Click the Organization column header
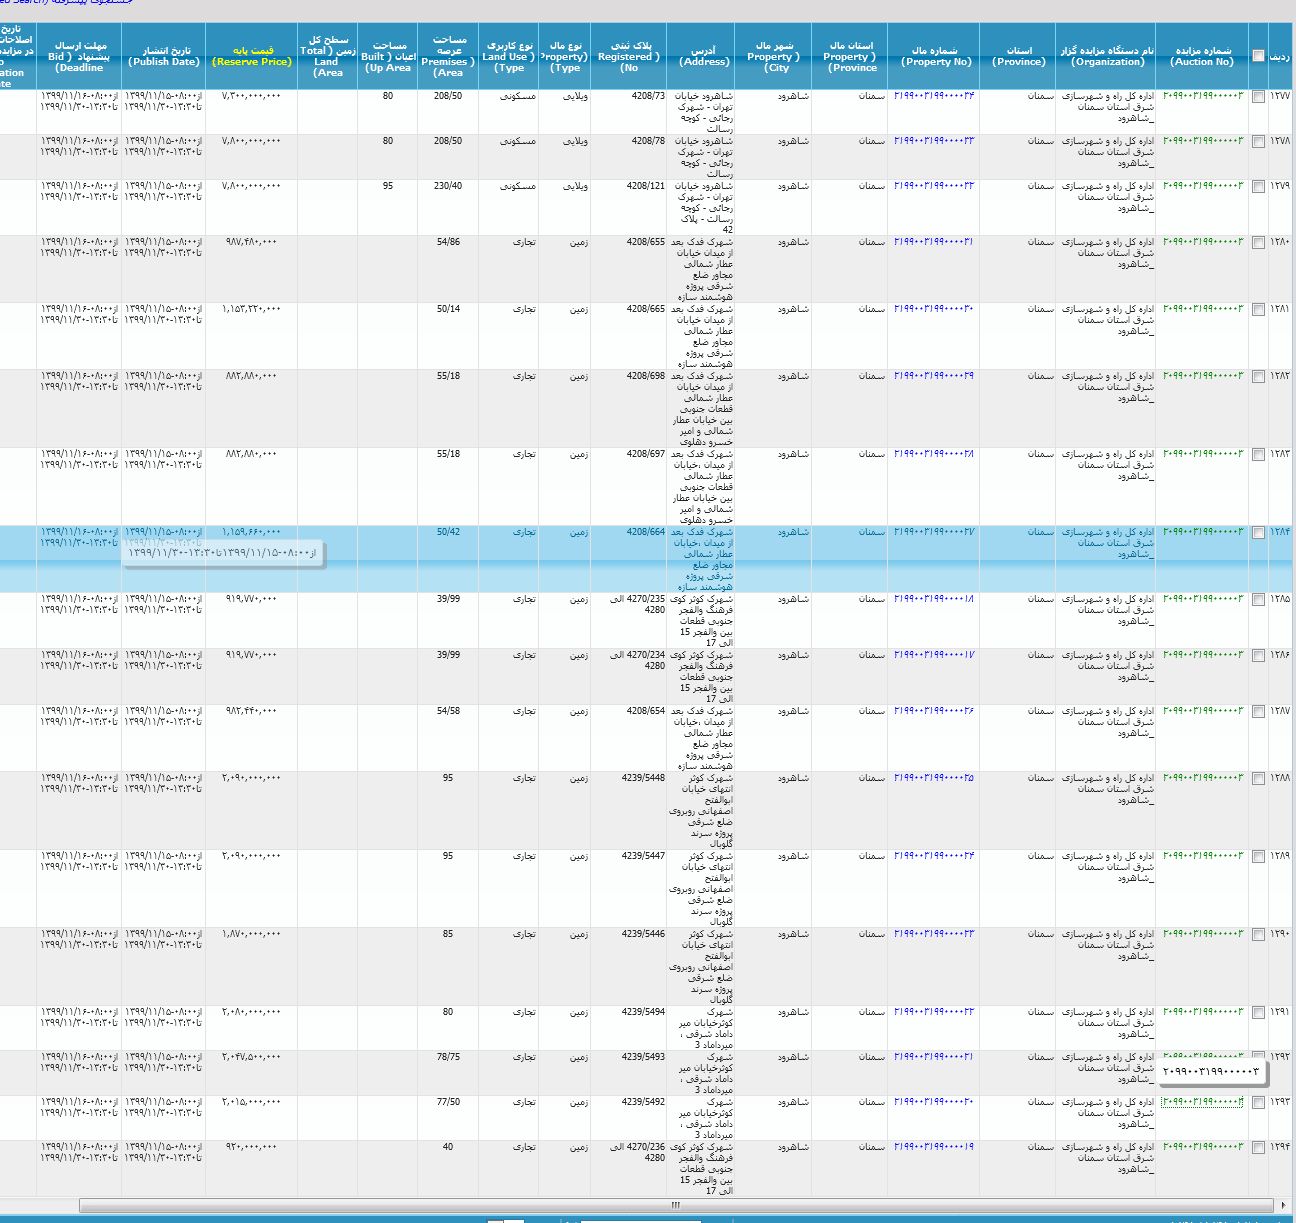This screenshot has width=1296, height=1223. 1107,56
